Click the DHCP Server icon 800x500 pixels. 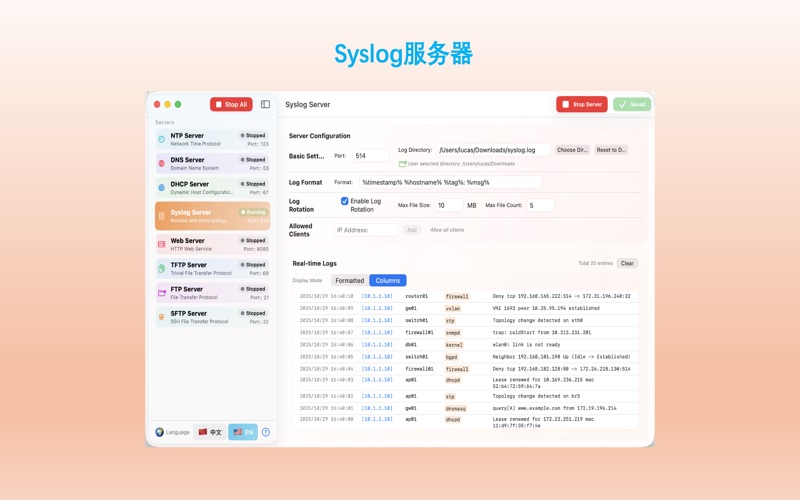[161, 188]
